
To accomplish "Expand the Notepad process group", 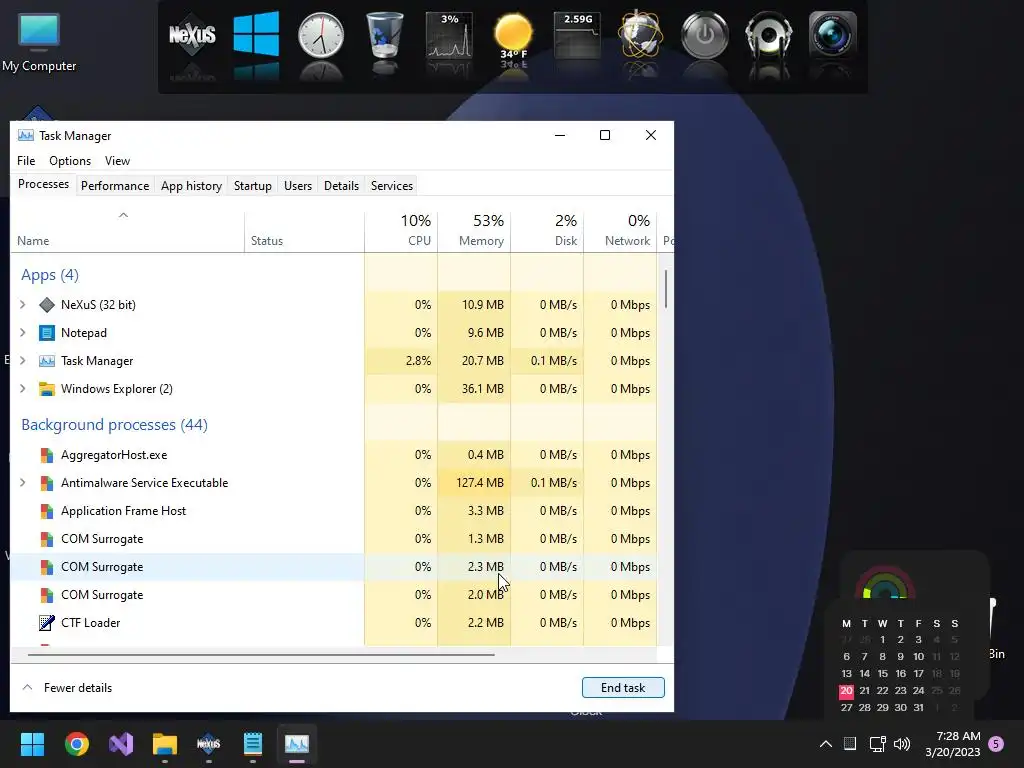I will pyautogui.click(x=22, y=332).
